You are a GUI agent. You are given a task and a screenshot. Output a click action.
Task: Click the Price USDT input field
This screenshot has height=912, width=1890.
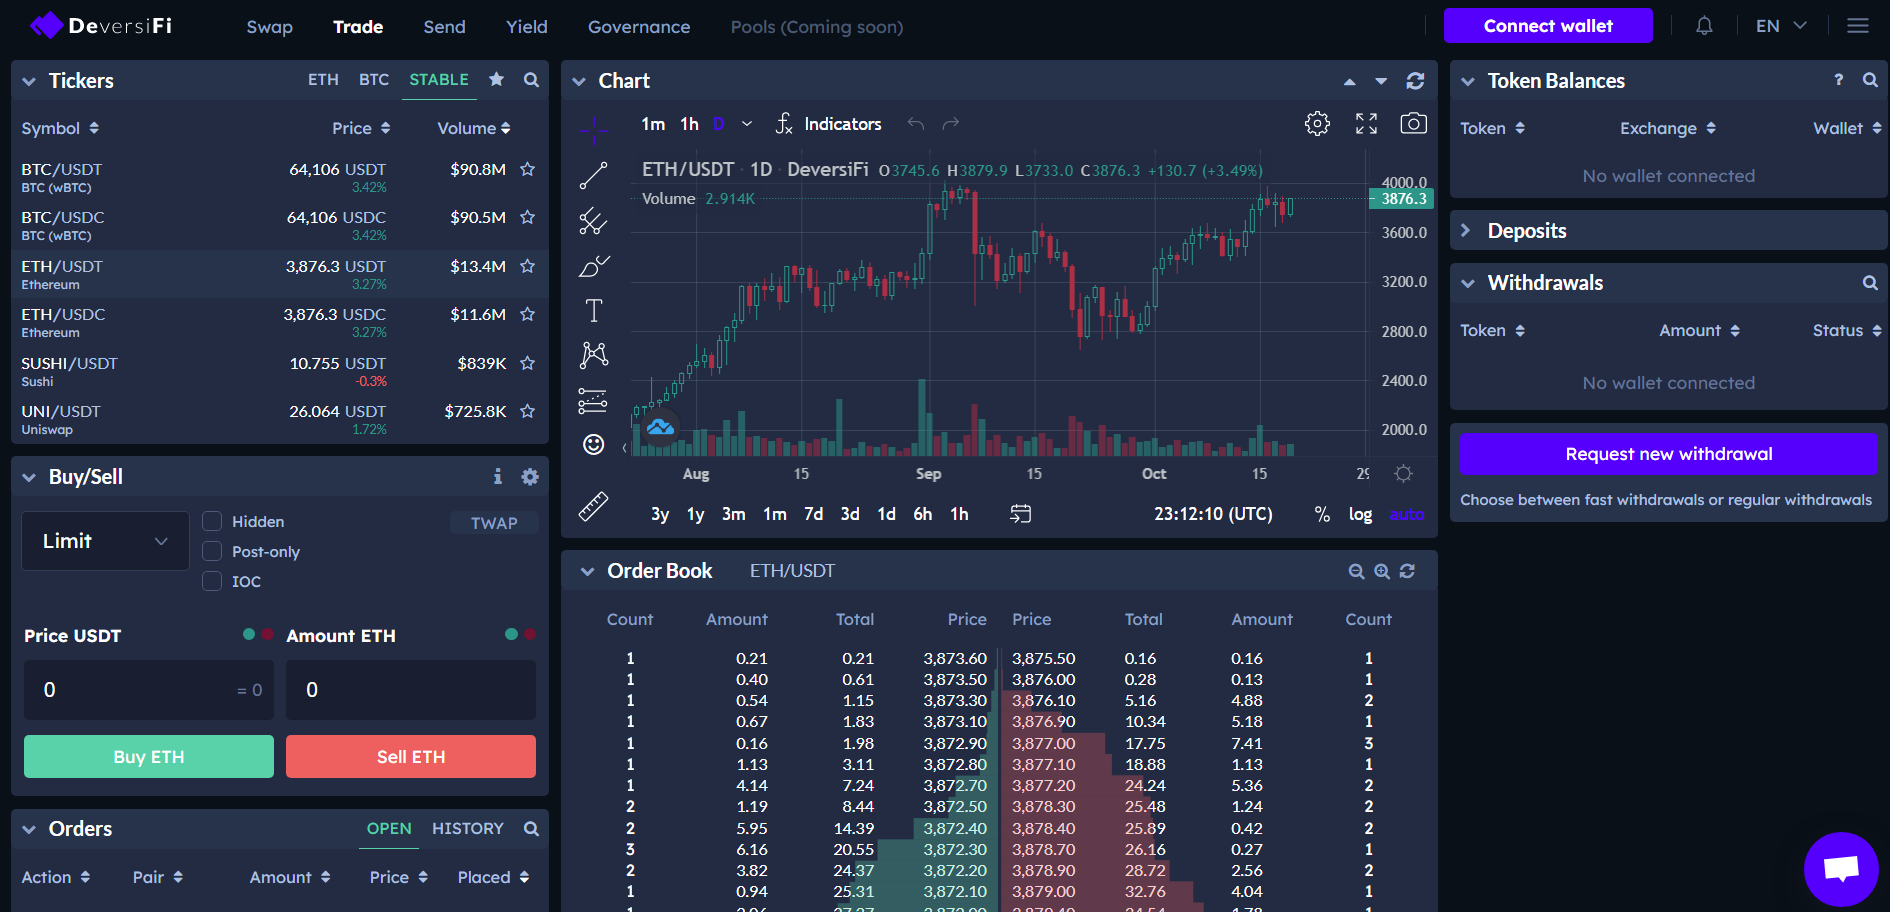(149, 690)
